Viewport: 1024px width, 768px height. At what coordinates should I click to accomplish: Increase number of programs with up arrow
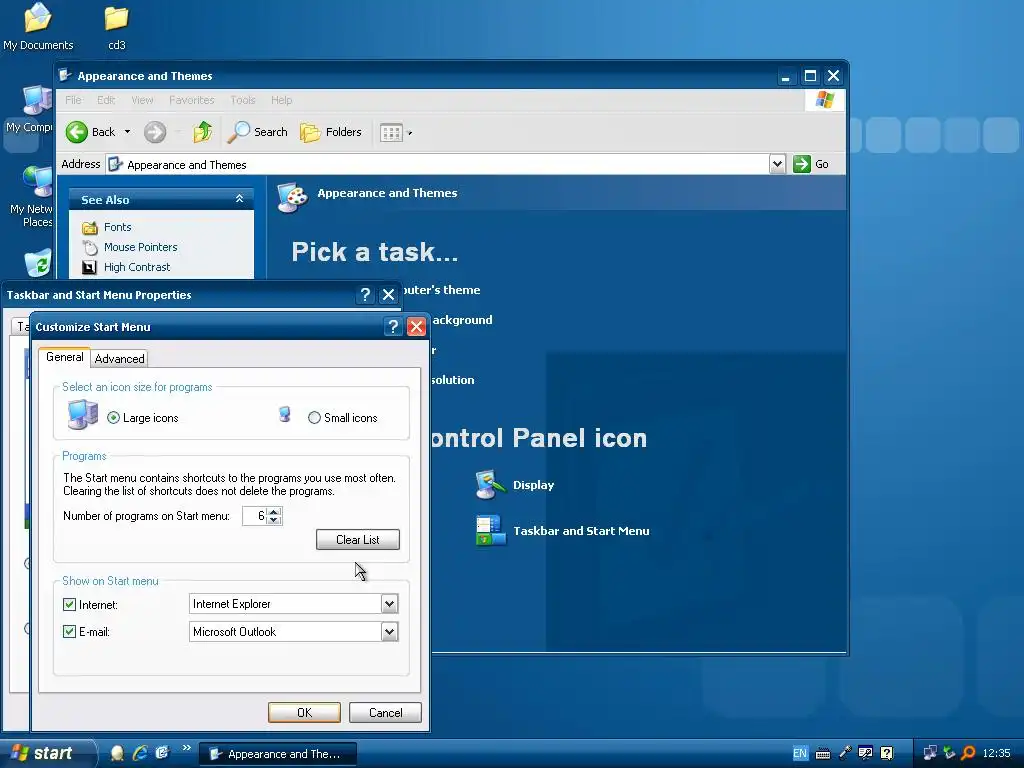pos(274,511)
